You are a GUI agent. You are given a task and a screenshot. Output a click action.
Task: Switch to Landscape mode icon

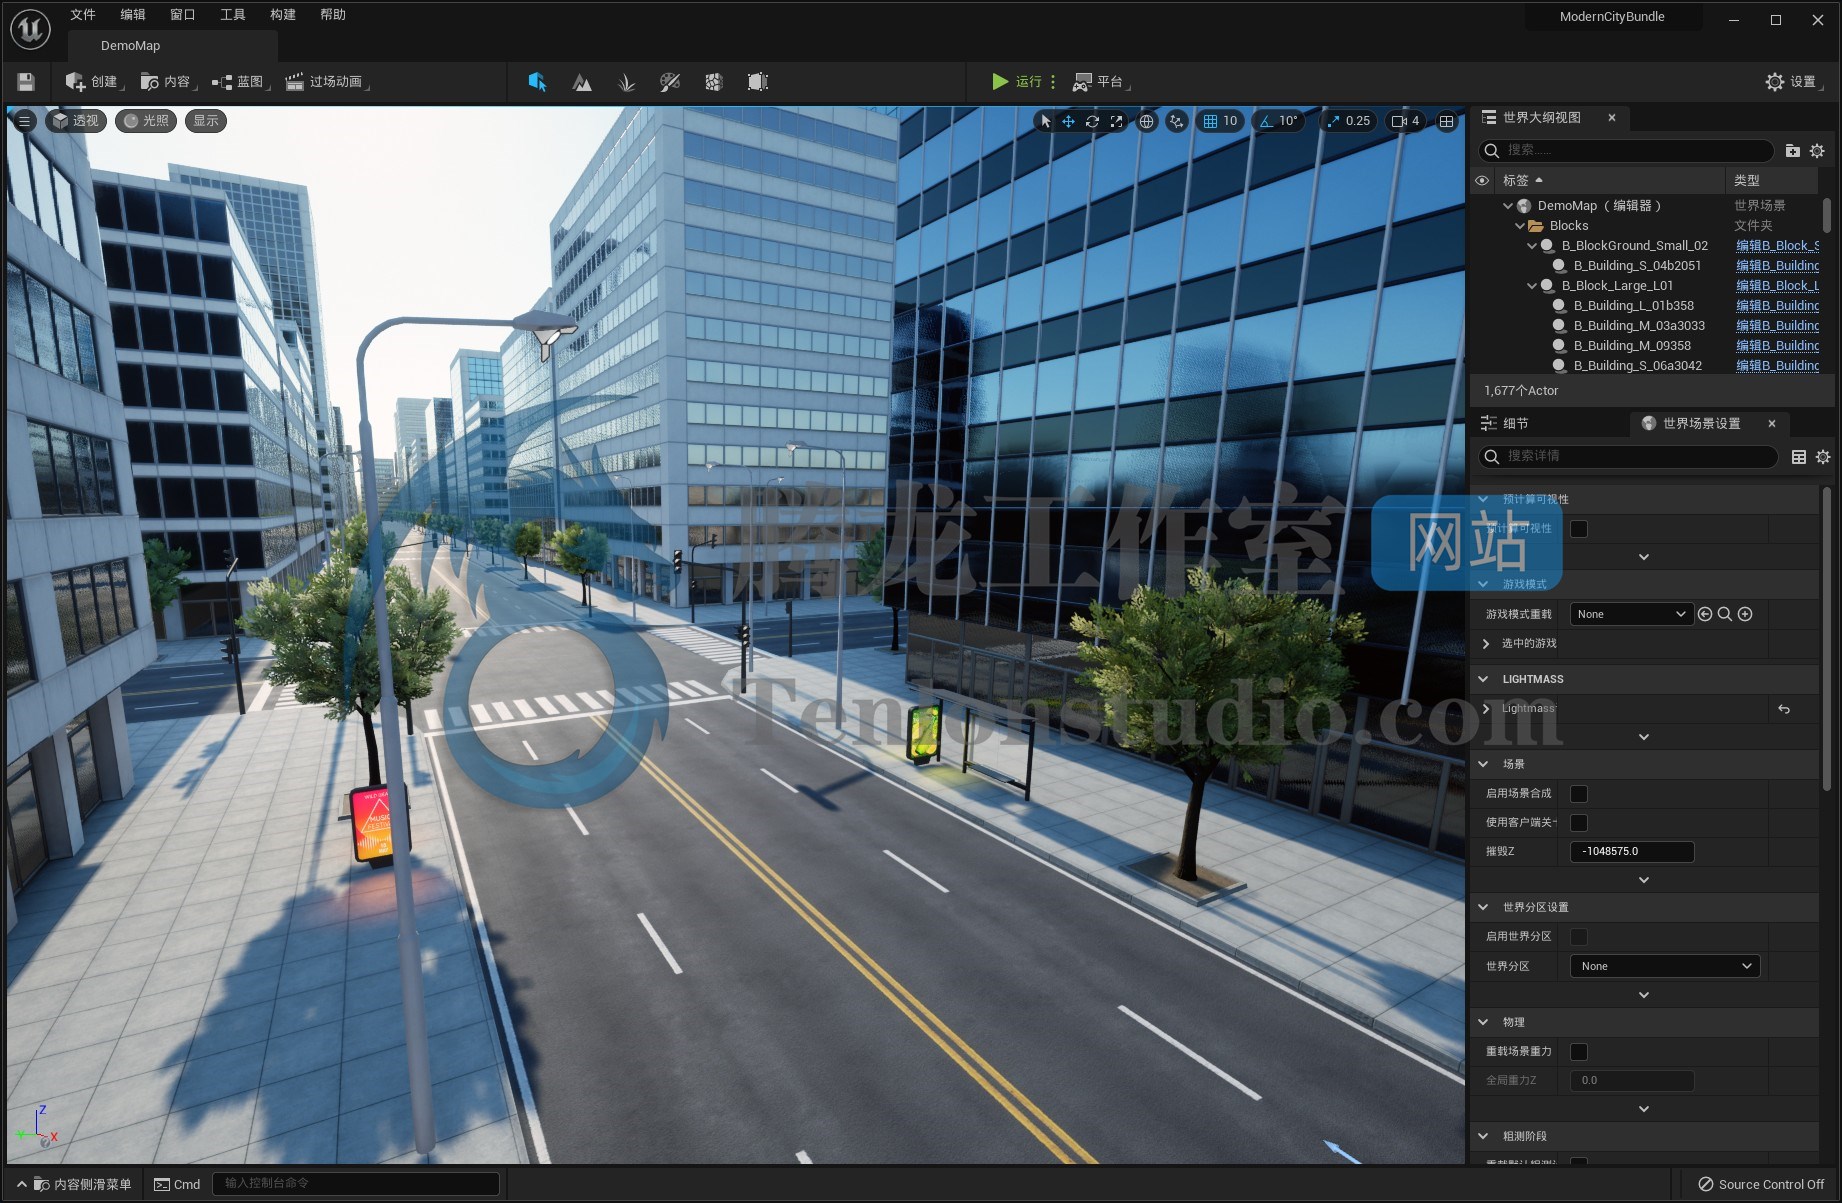coord(582,82)
